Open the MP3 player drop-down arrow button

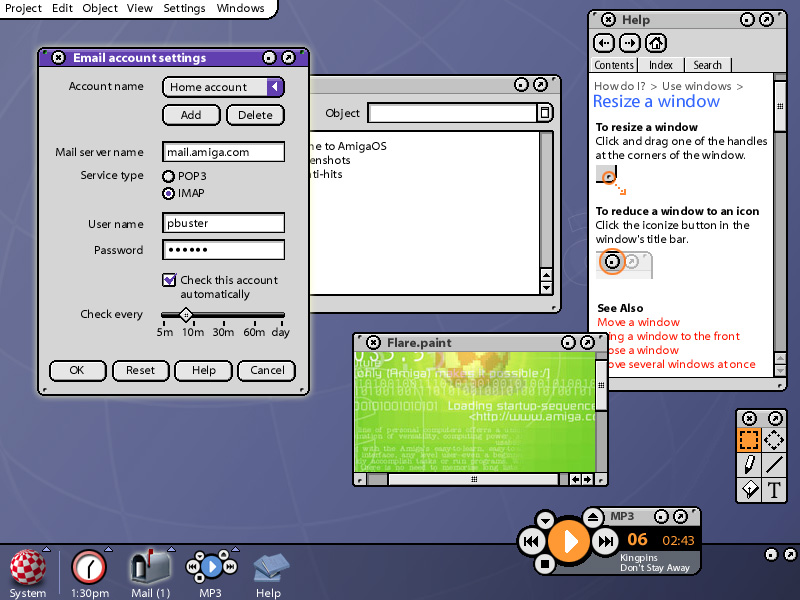click(545, 520)
